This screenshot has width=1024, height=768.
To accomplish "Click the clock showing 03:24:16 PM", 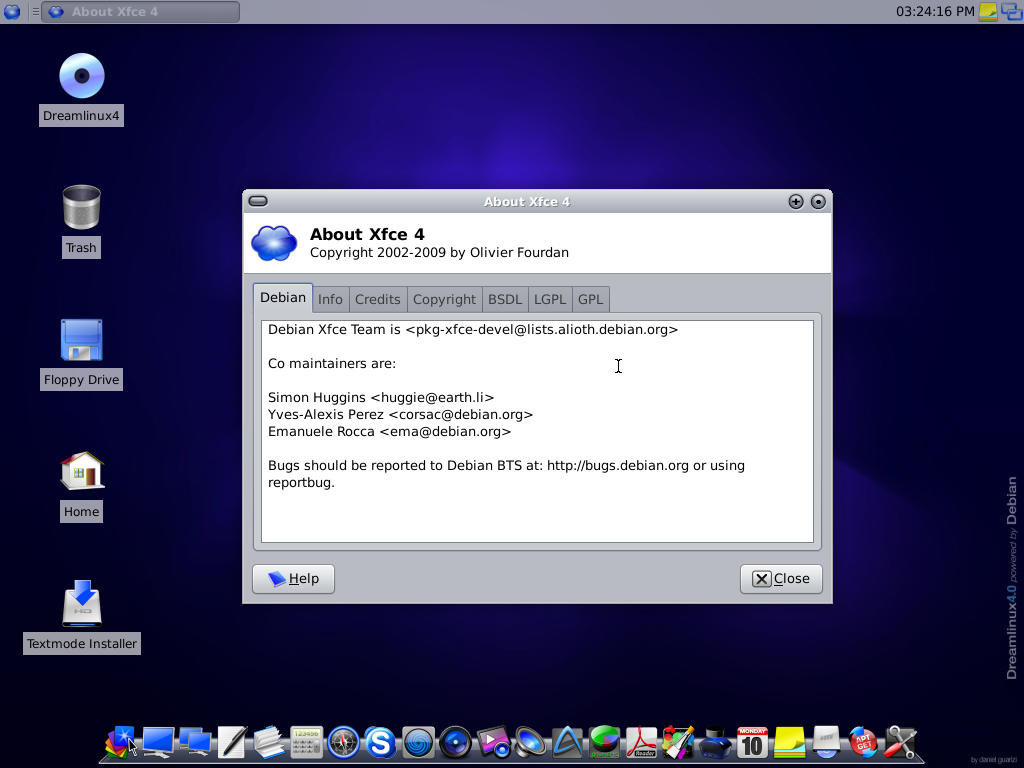I will tap(935, 12).
